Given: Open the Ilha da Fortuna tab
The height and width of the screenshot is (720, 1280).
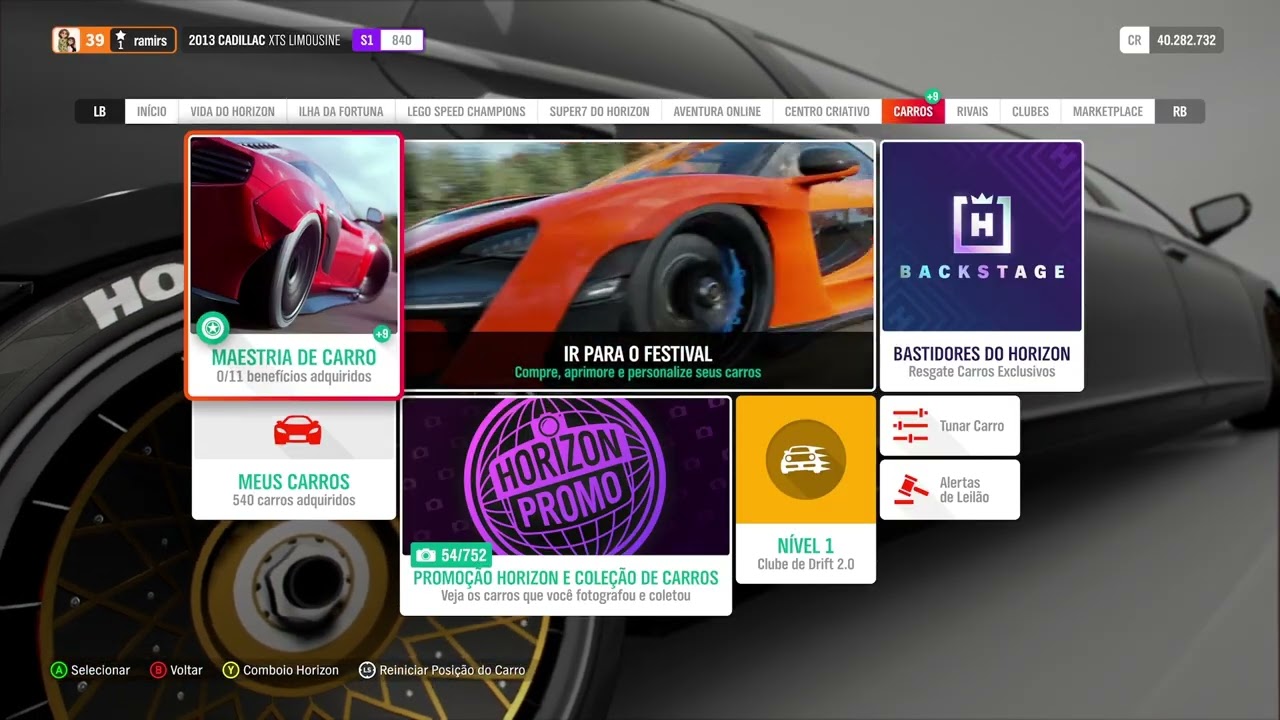Looking at the screenshot, I should click(x=341, y=111).
